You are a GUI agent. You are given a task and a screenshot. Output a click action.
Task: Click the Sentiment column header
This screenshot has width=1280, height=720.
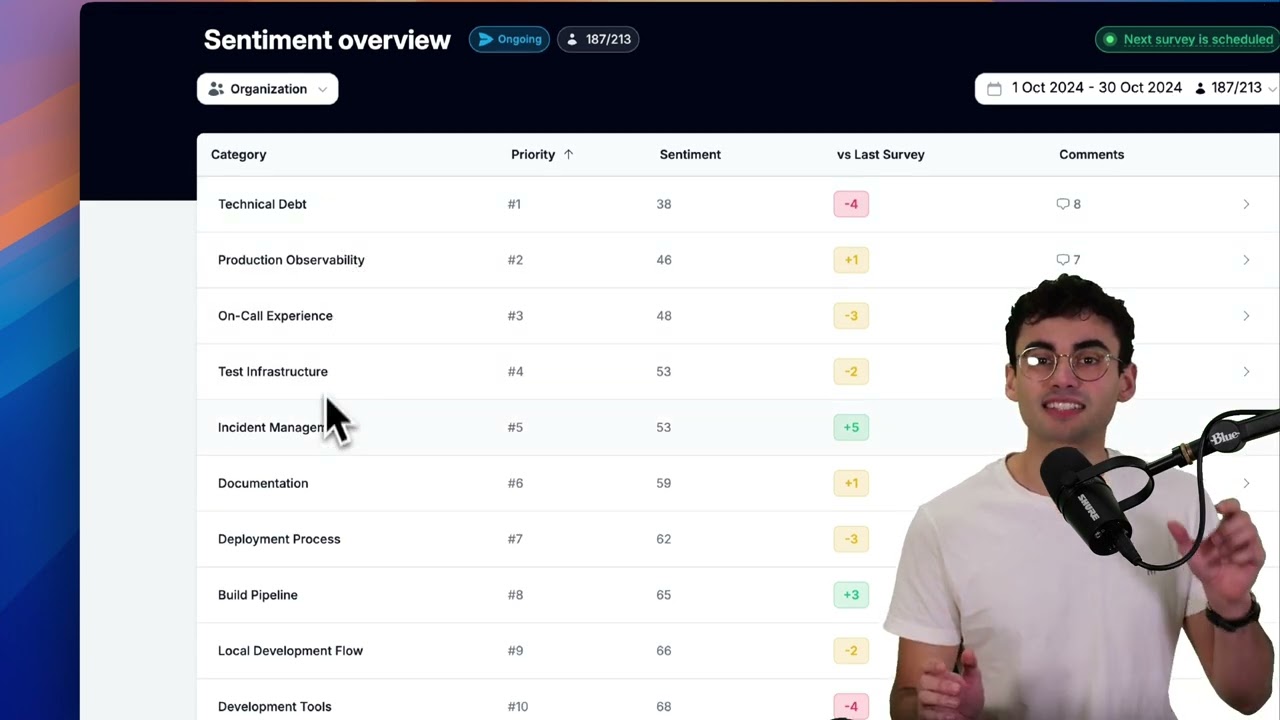pos(690,155)
